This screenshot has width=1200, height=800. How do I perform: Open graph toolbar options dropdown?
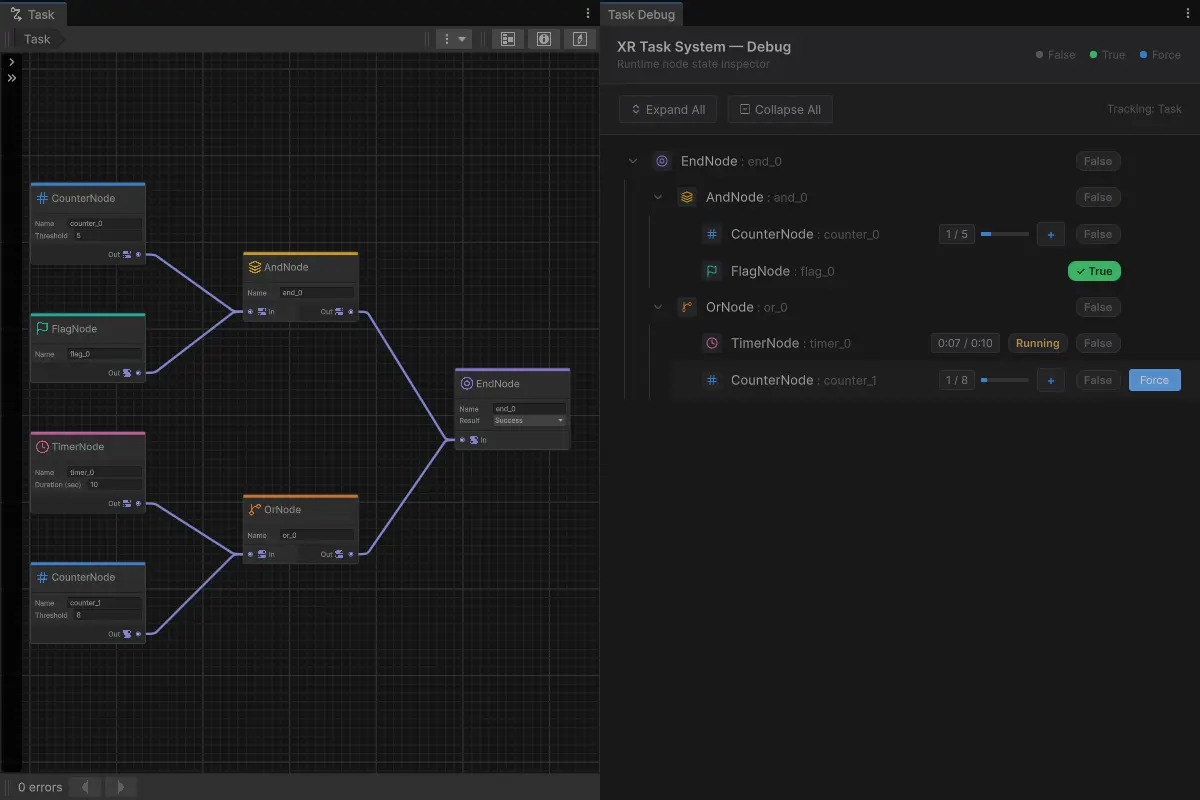click(x=455, y=39)
